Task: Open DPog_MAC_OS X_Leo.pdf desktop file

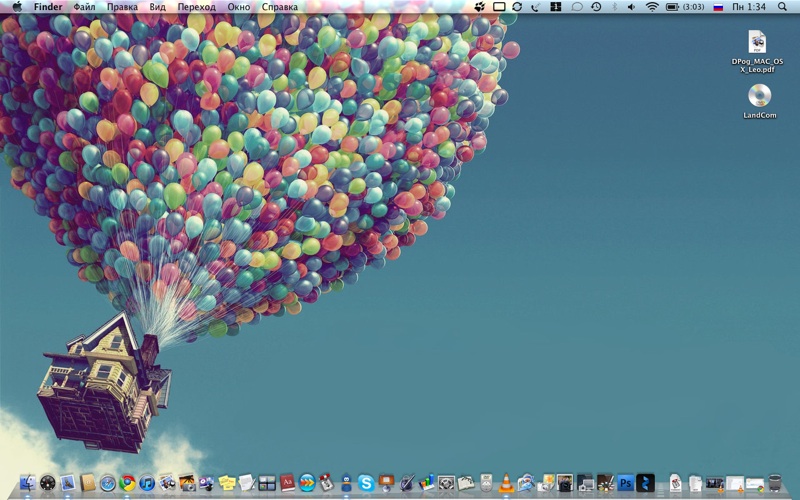Action: pos(758,52)
